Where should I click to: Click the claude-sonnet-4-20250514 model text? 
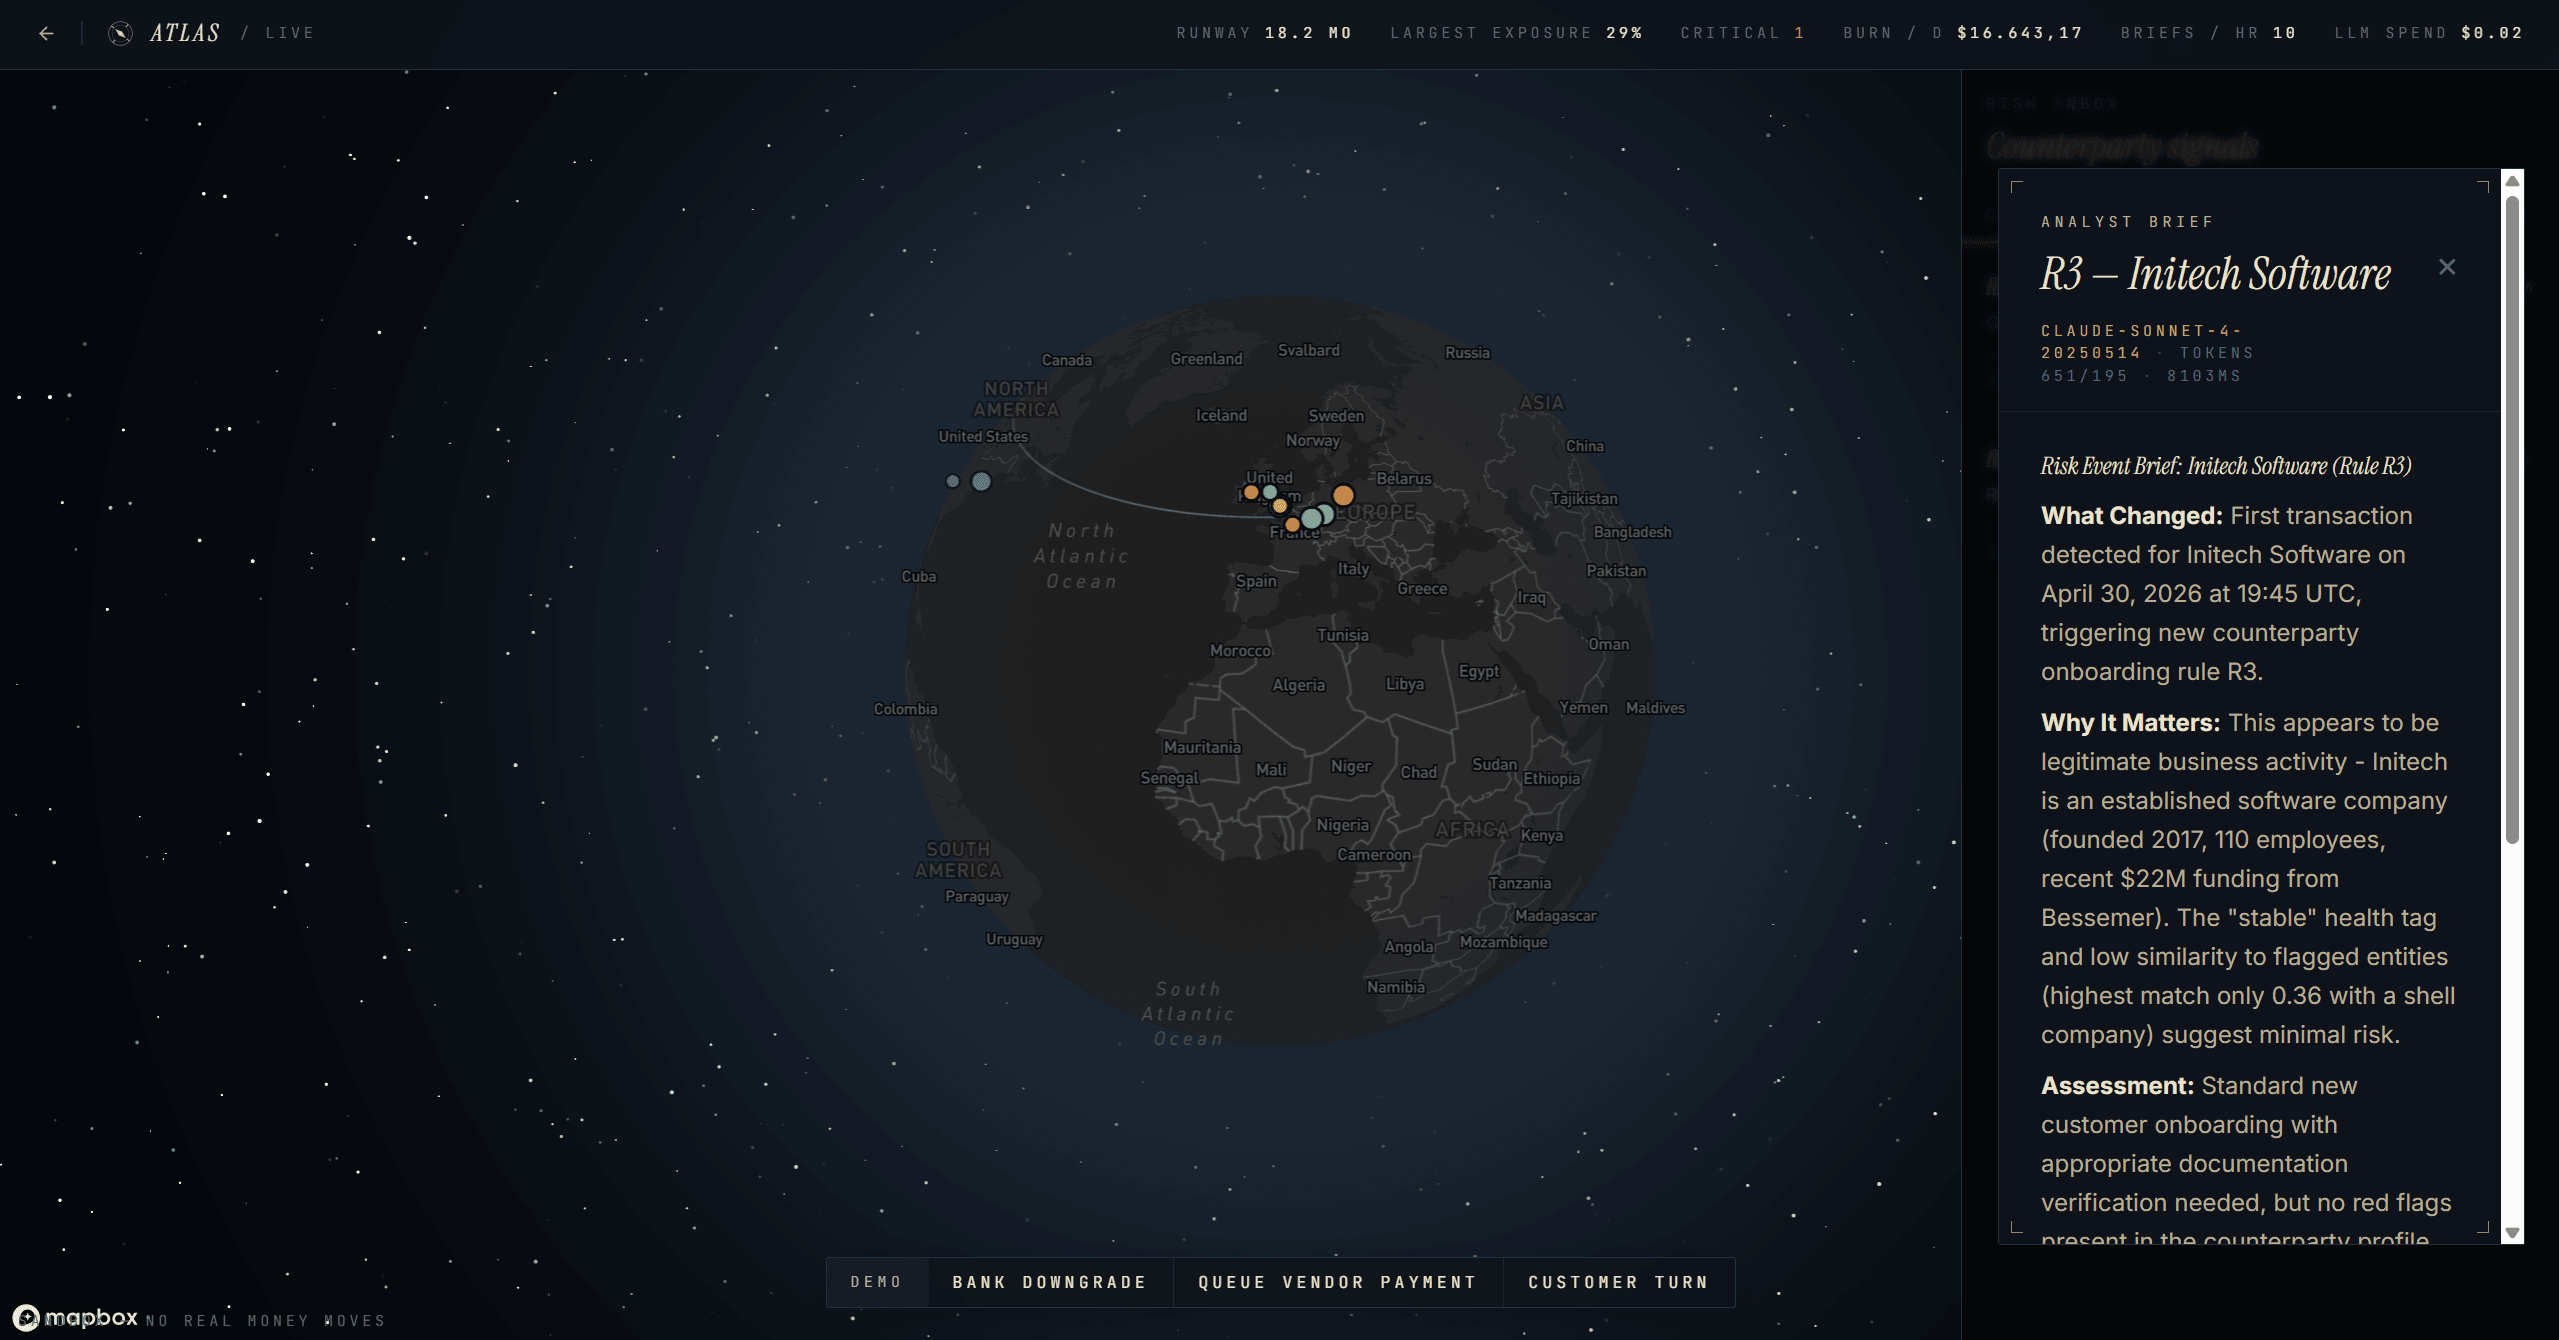click(x=2140, y=342)
